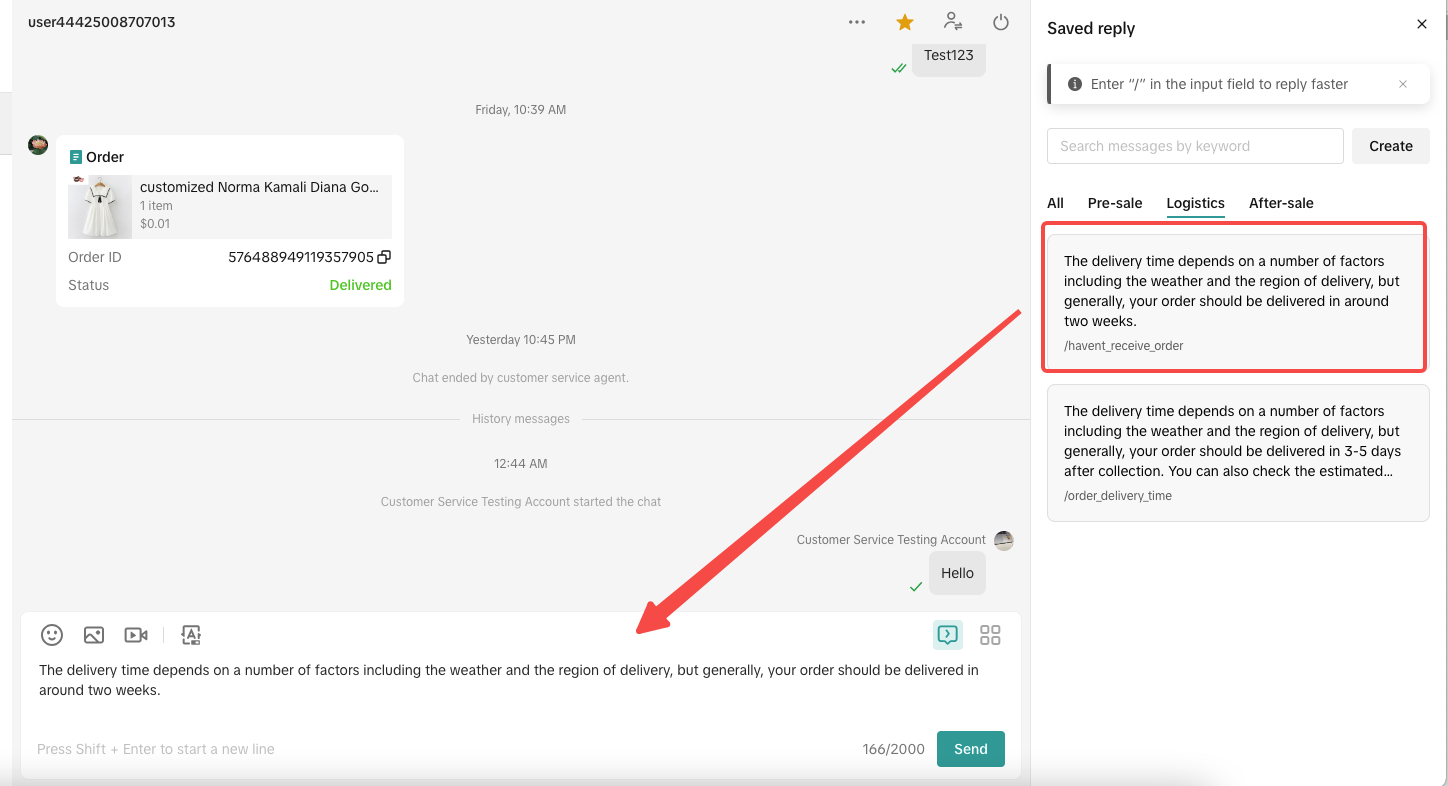Switch to the All tab
This screenshot has height=786, width=1448.
(1055, 203)
